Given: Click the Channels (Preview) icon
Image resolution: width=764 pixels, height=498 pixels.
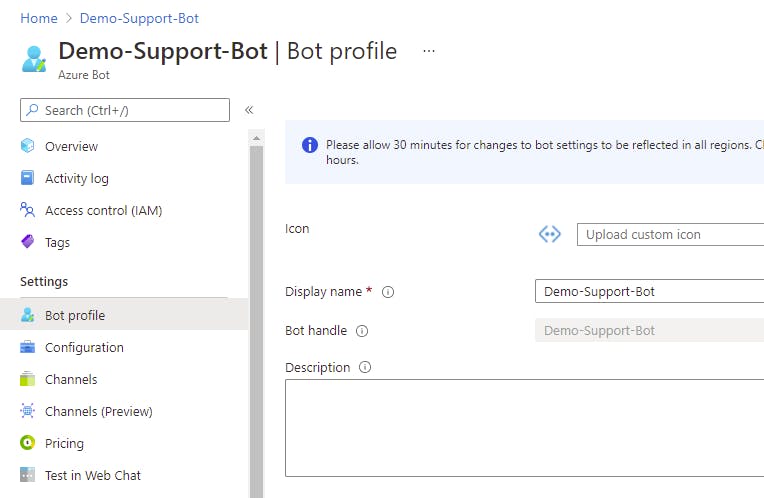Looking at the screenshot, I should click(x=28, y=411).
